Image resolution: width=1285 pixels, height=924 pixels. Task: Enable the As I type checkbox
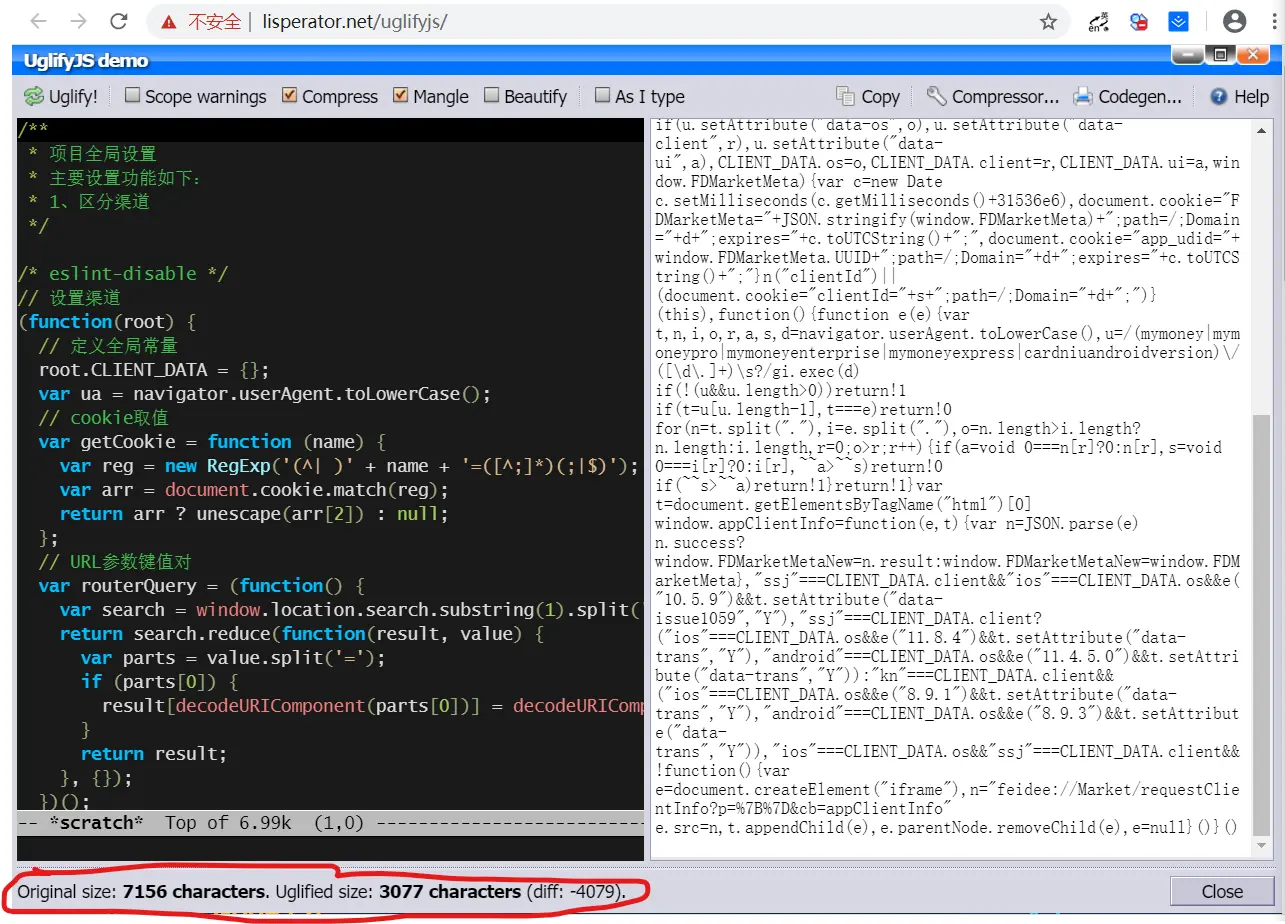[602, 95]
